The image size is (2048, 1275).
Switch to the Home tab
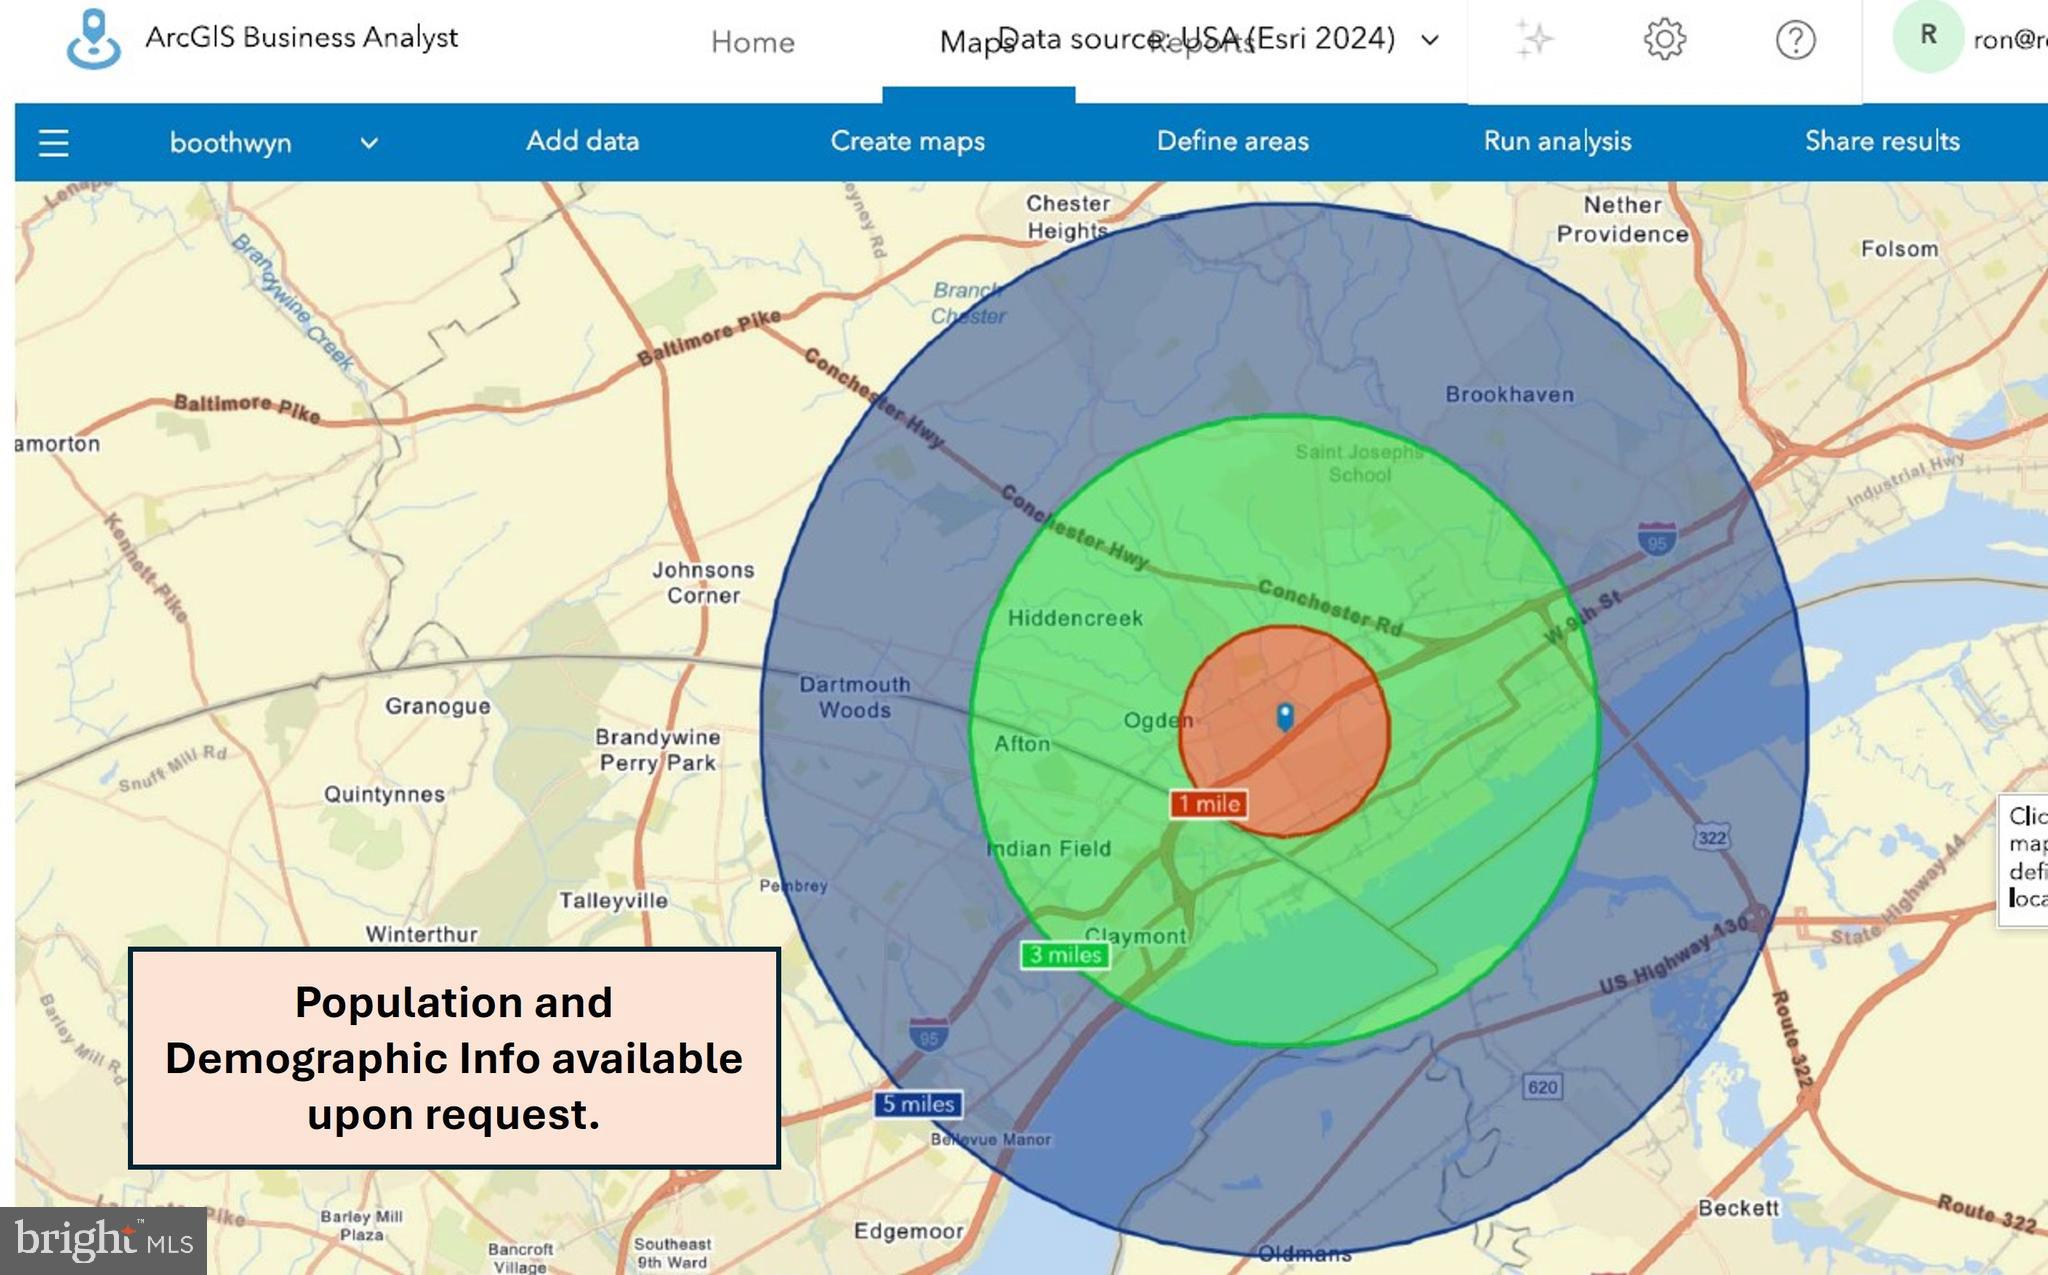(x=752, y=42)
